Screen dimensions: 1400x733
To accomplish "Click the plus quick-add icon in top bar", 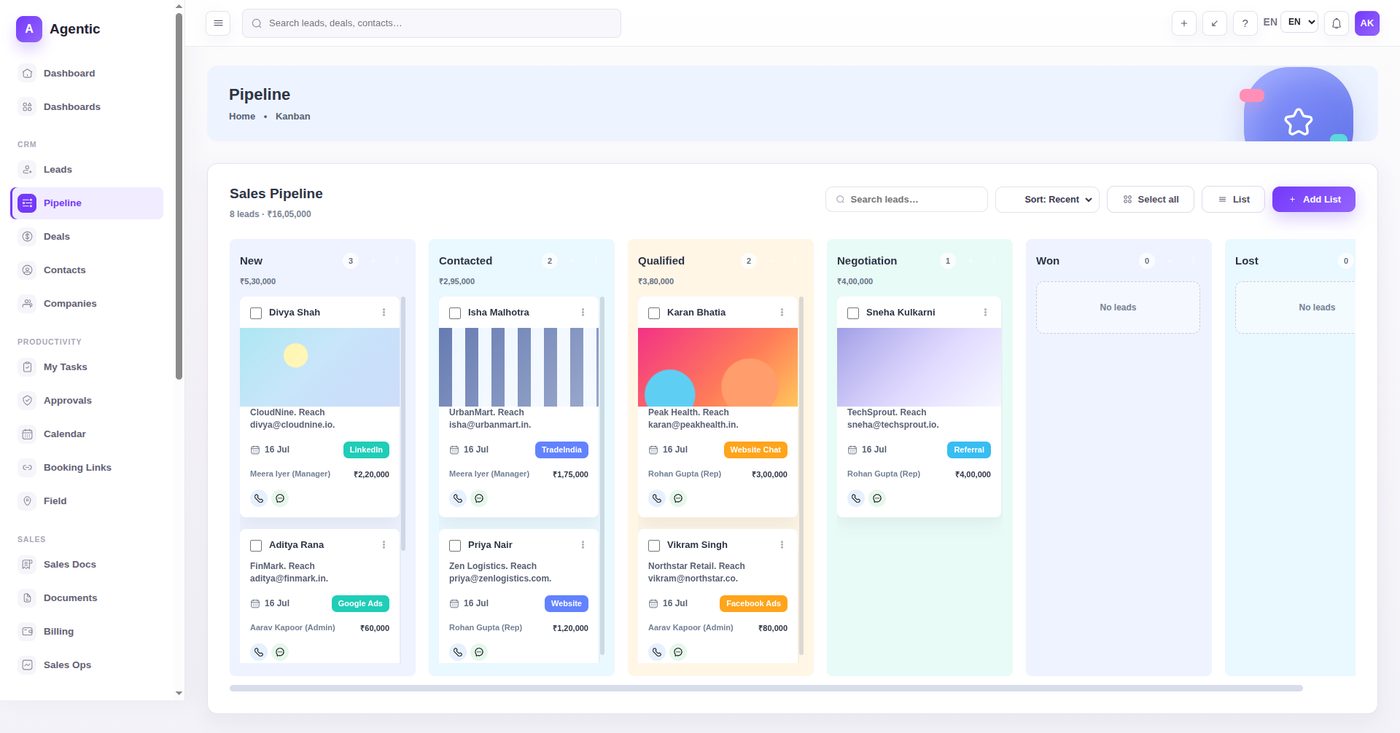I will (x=1184, y=23).
